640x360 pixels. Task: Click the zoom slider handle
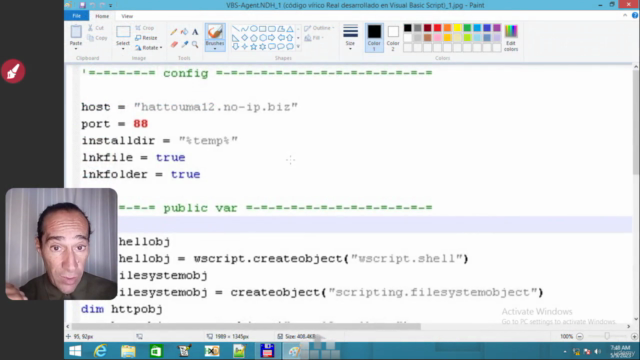pos(607,336)
